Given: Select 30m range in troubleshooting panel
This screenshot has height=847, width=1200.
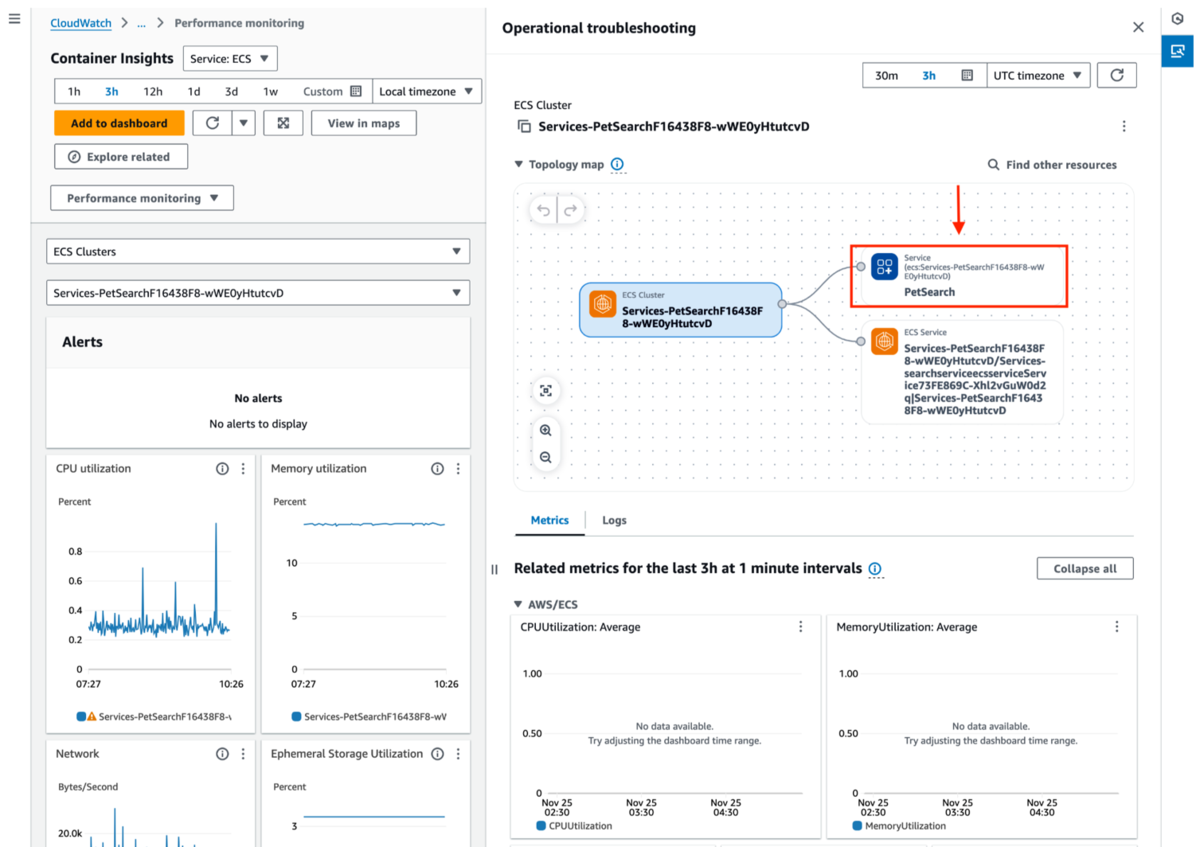Looking at the screenshot, I should [886, 75].
